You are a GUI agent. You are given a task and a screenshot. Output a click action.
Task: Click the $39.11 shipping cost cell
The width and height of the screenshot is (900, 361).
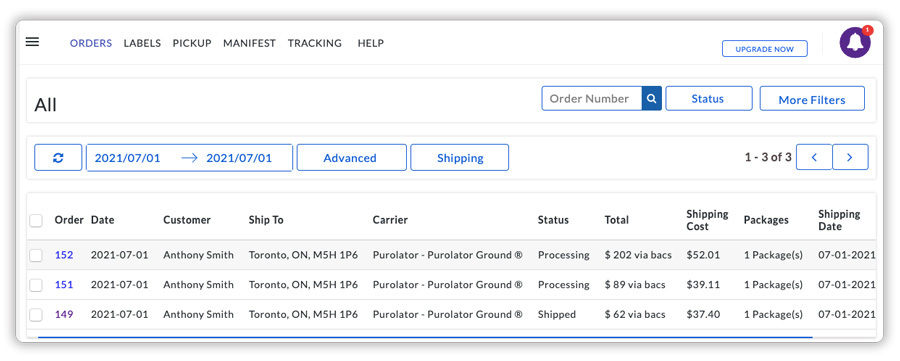click(703, 285)
